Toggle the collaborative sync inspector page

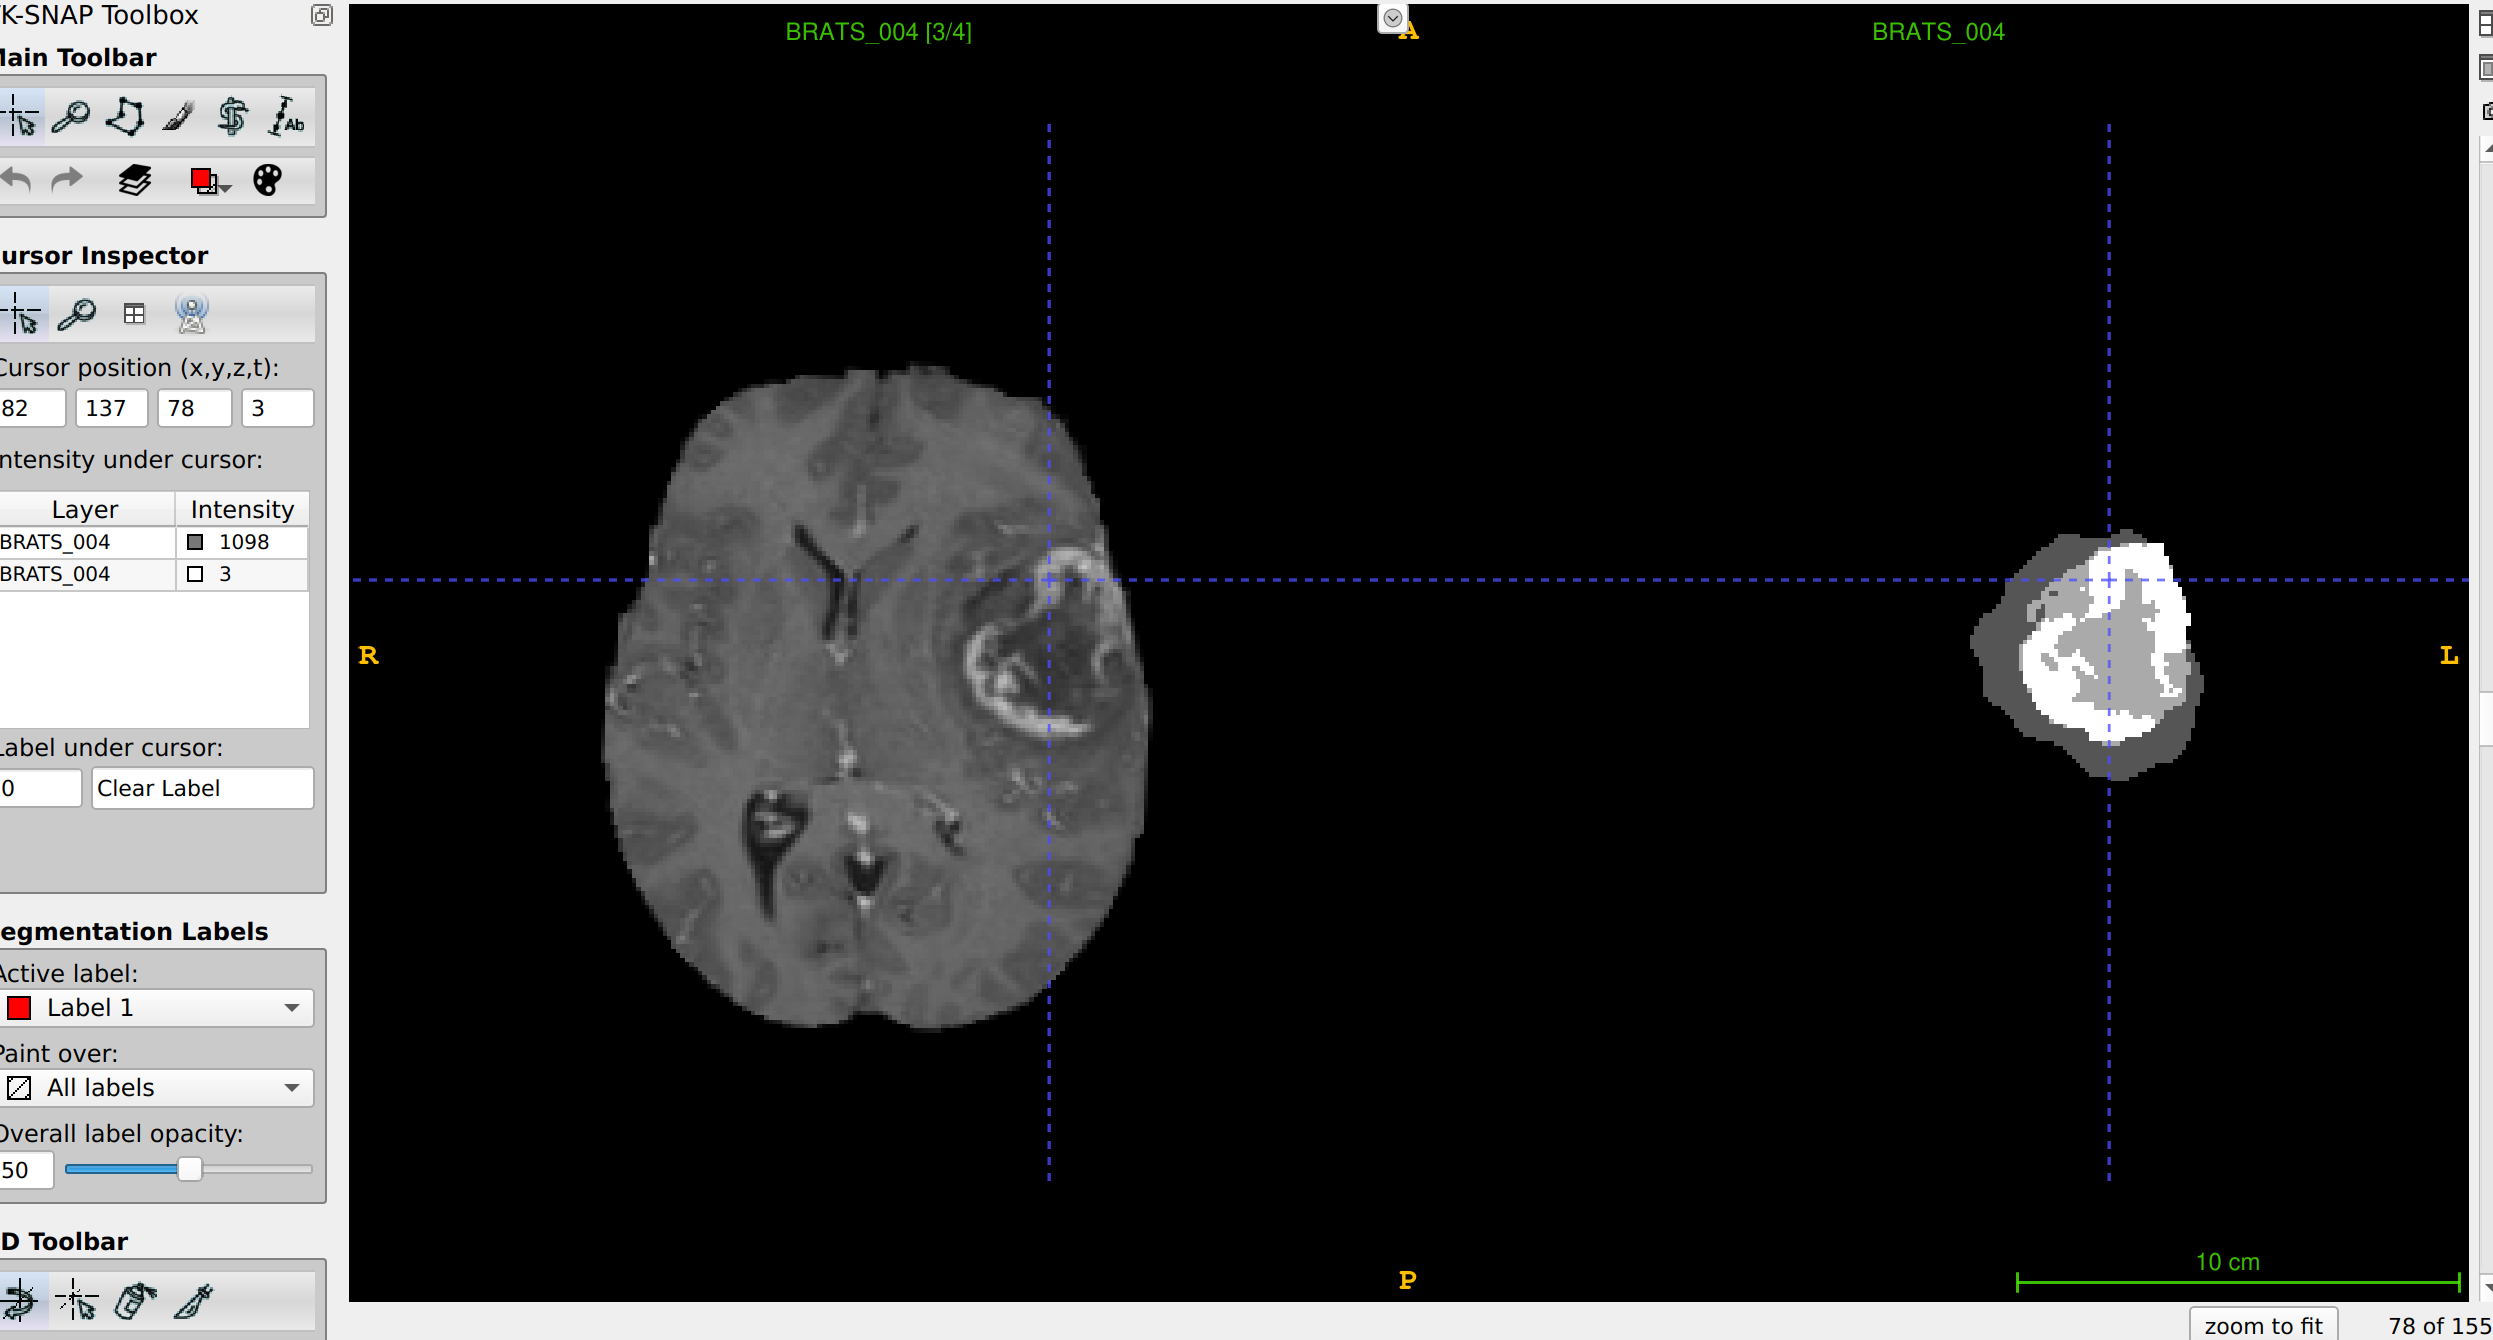191,315
